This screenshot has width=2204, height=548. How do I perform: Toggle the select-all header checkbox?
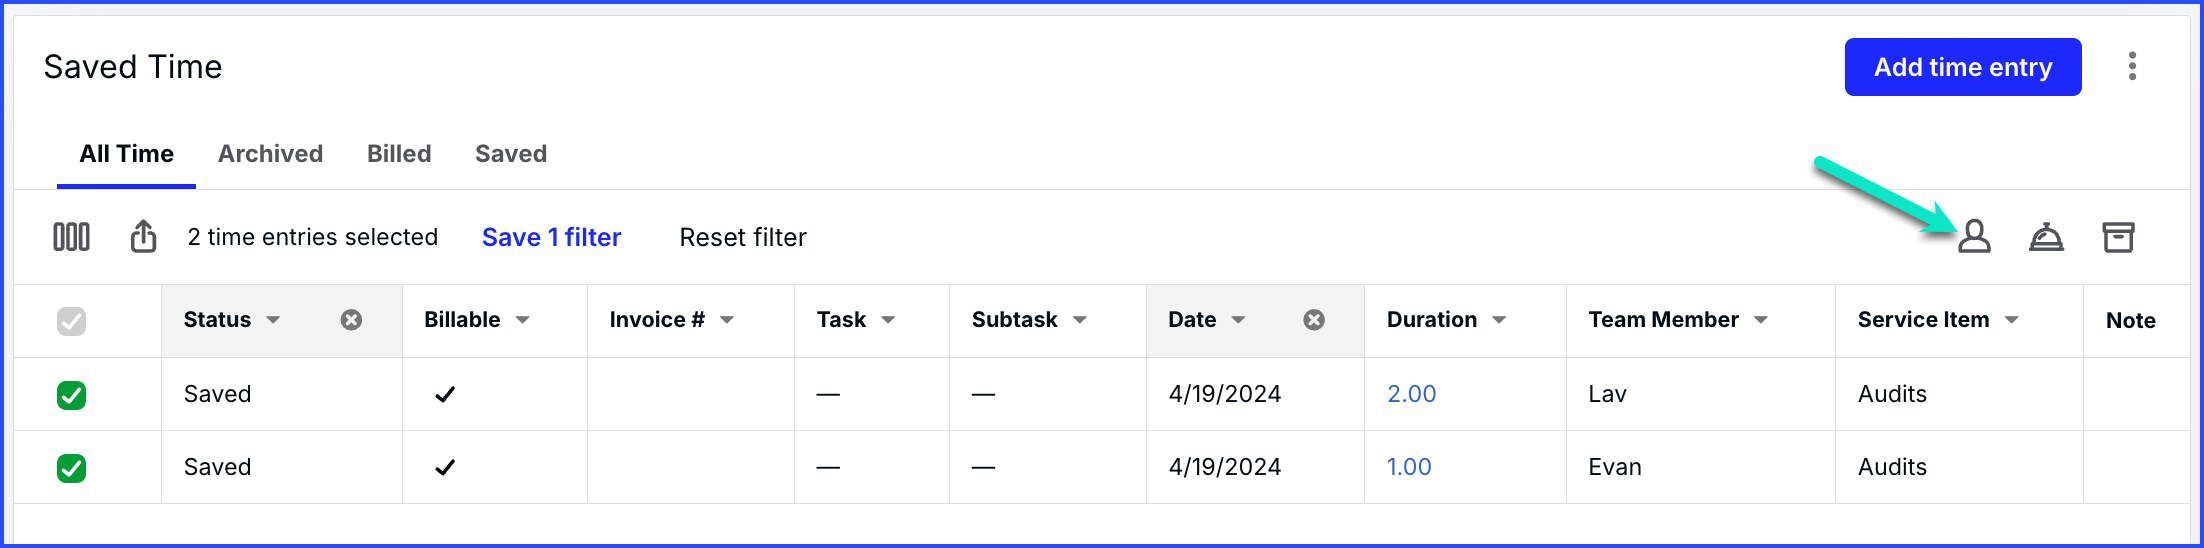pyautogui.click(x=71, y=321)
